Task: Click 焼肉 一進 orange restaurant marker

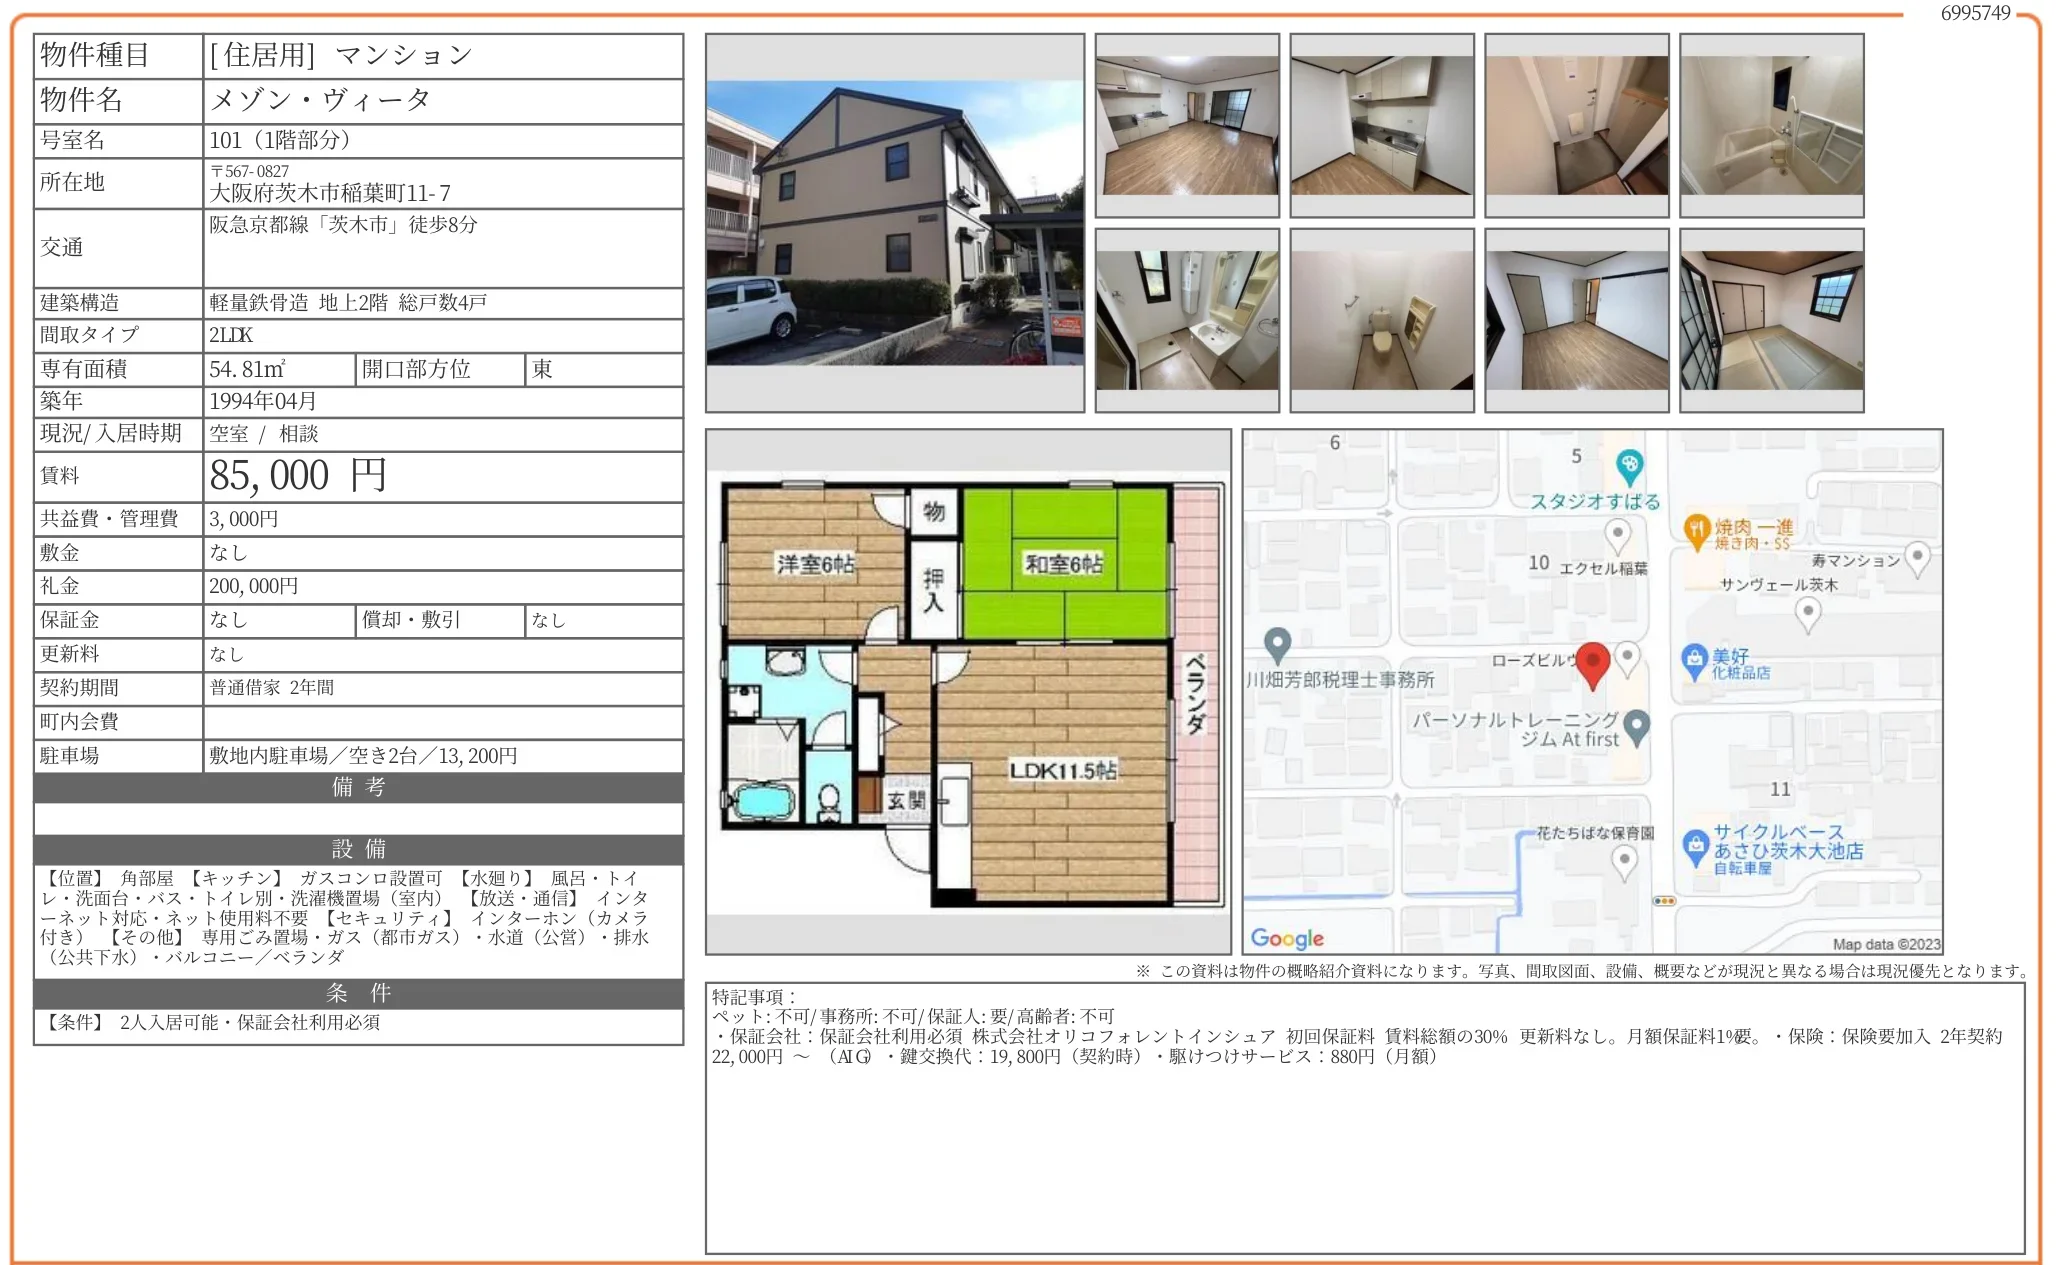Action: [x=1697, y=530]
